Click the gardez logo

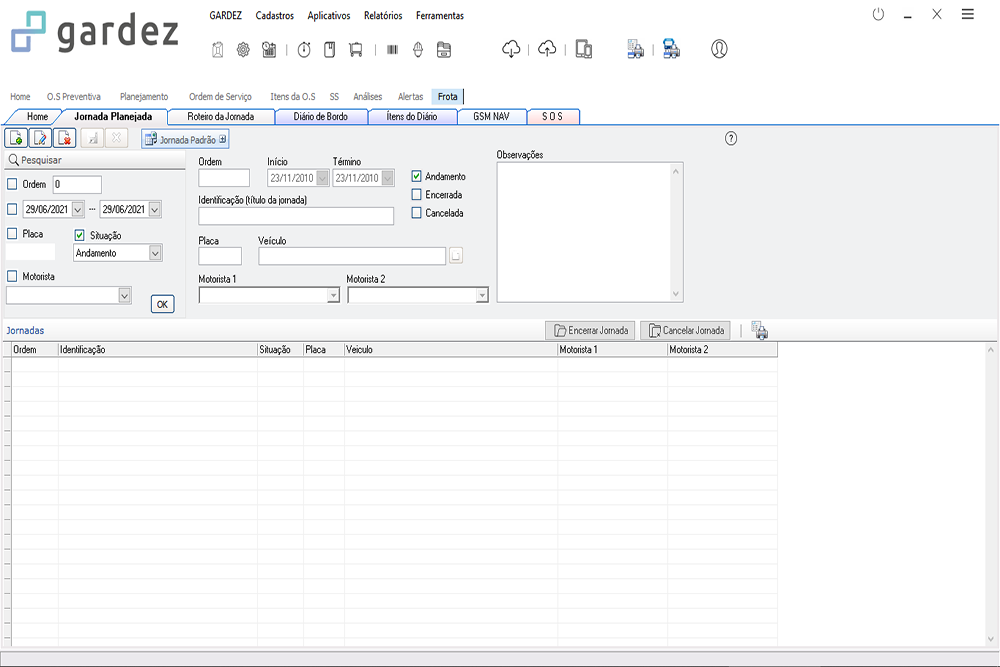pos(94,32)
